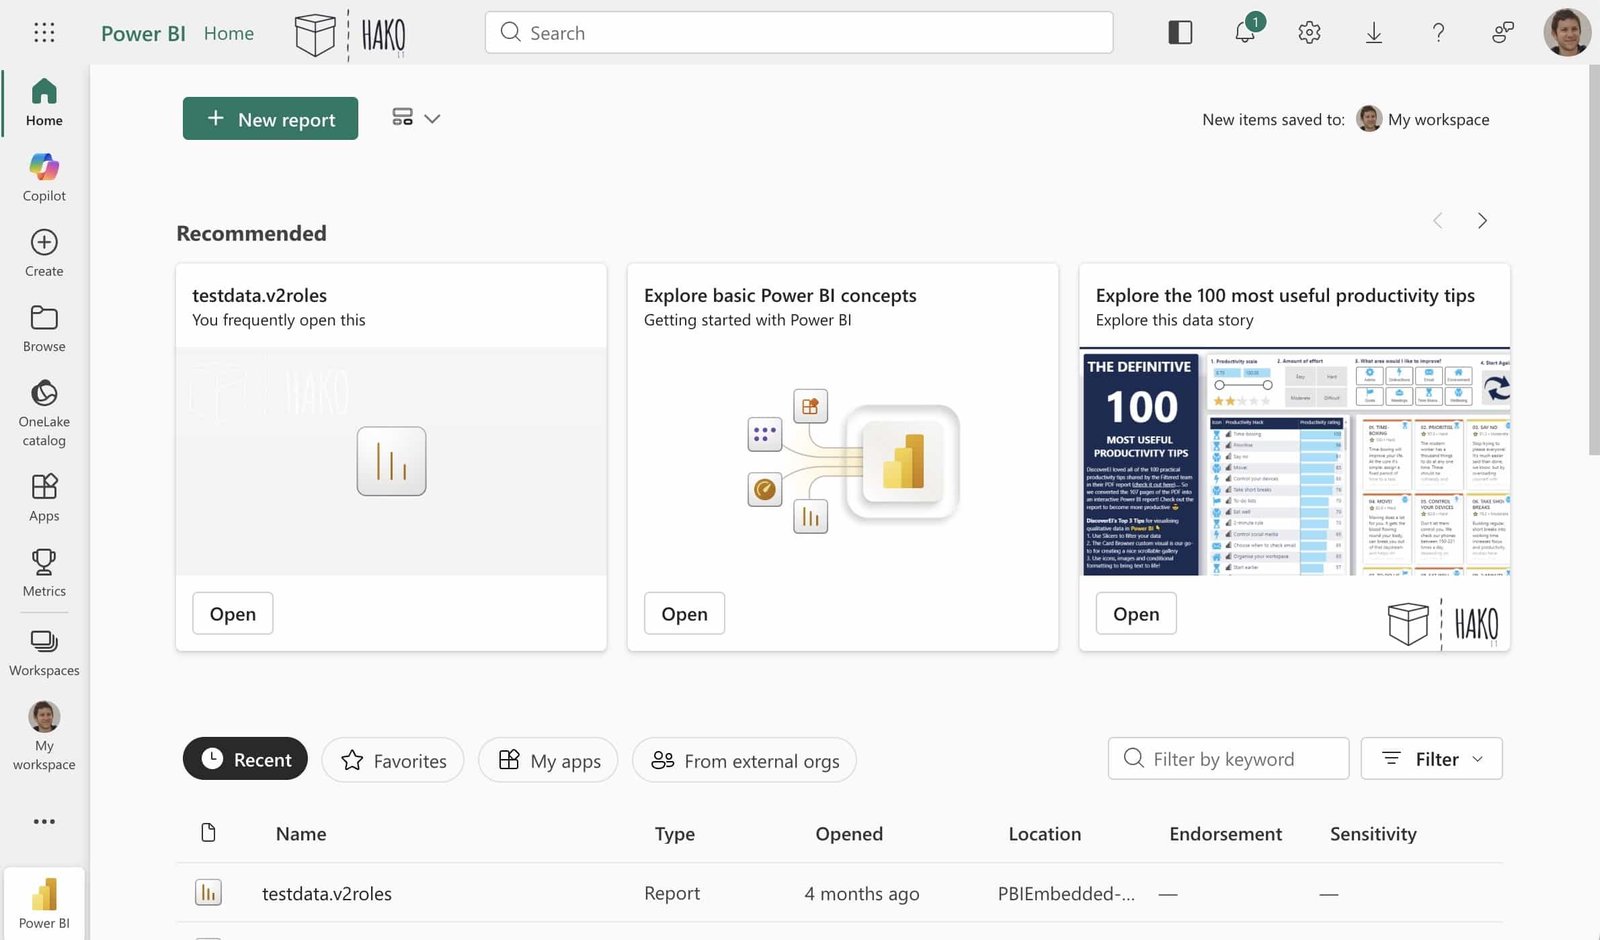Screen dimensions: 1600x940
Task: Switch to the Favorites tab
Action: pos(393,760)
